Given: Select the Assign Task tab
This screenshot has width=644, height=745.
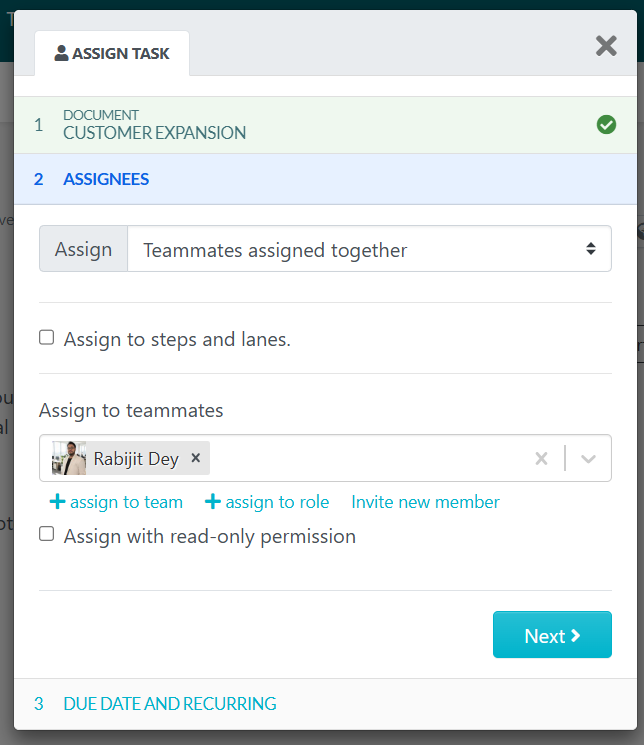Looking at the screenshot, I should pyautogui.click(x=112, y=54).
